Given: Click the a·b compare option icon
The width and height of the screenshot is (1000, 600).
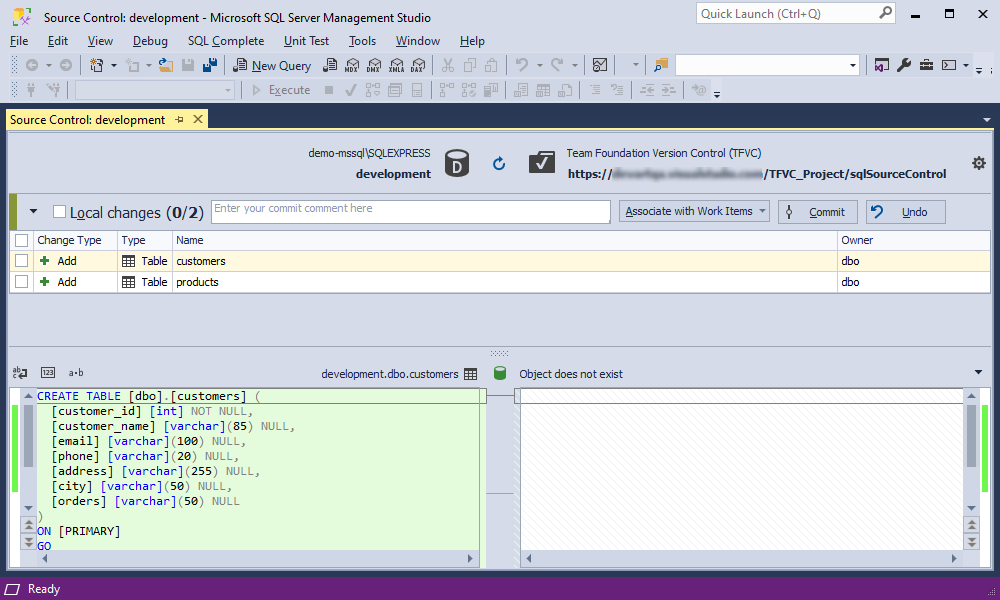Looking at the screenshot, I should point(76,373).
